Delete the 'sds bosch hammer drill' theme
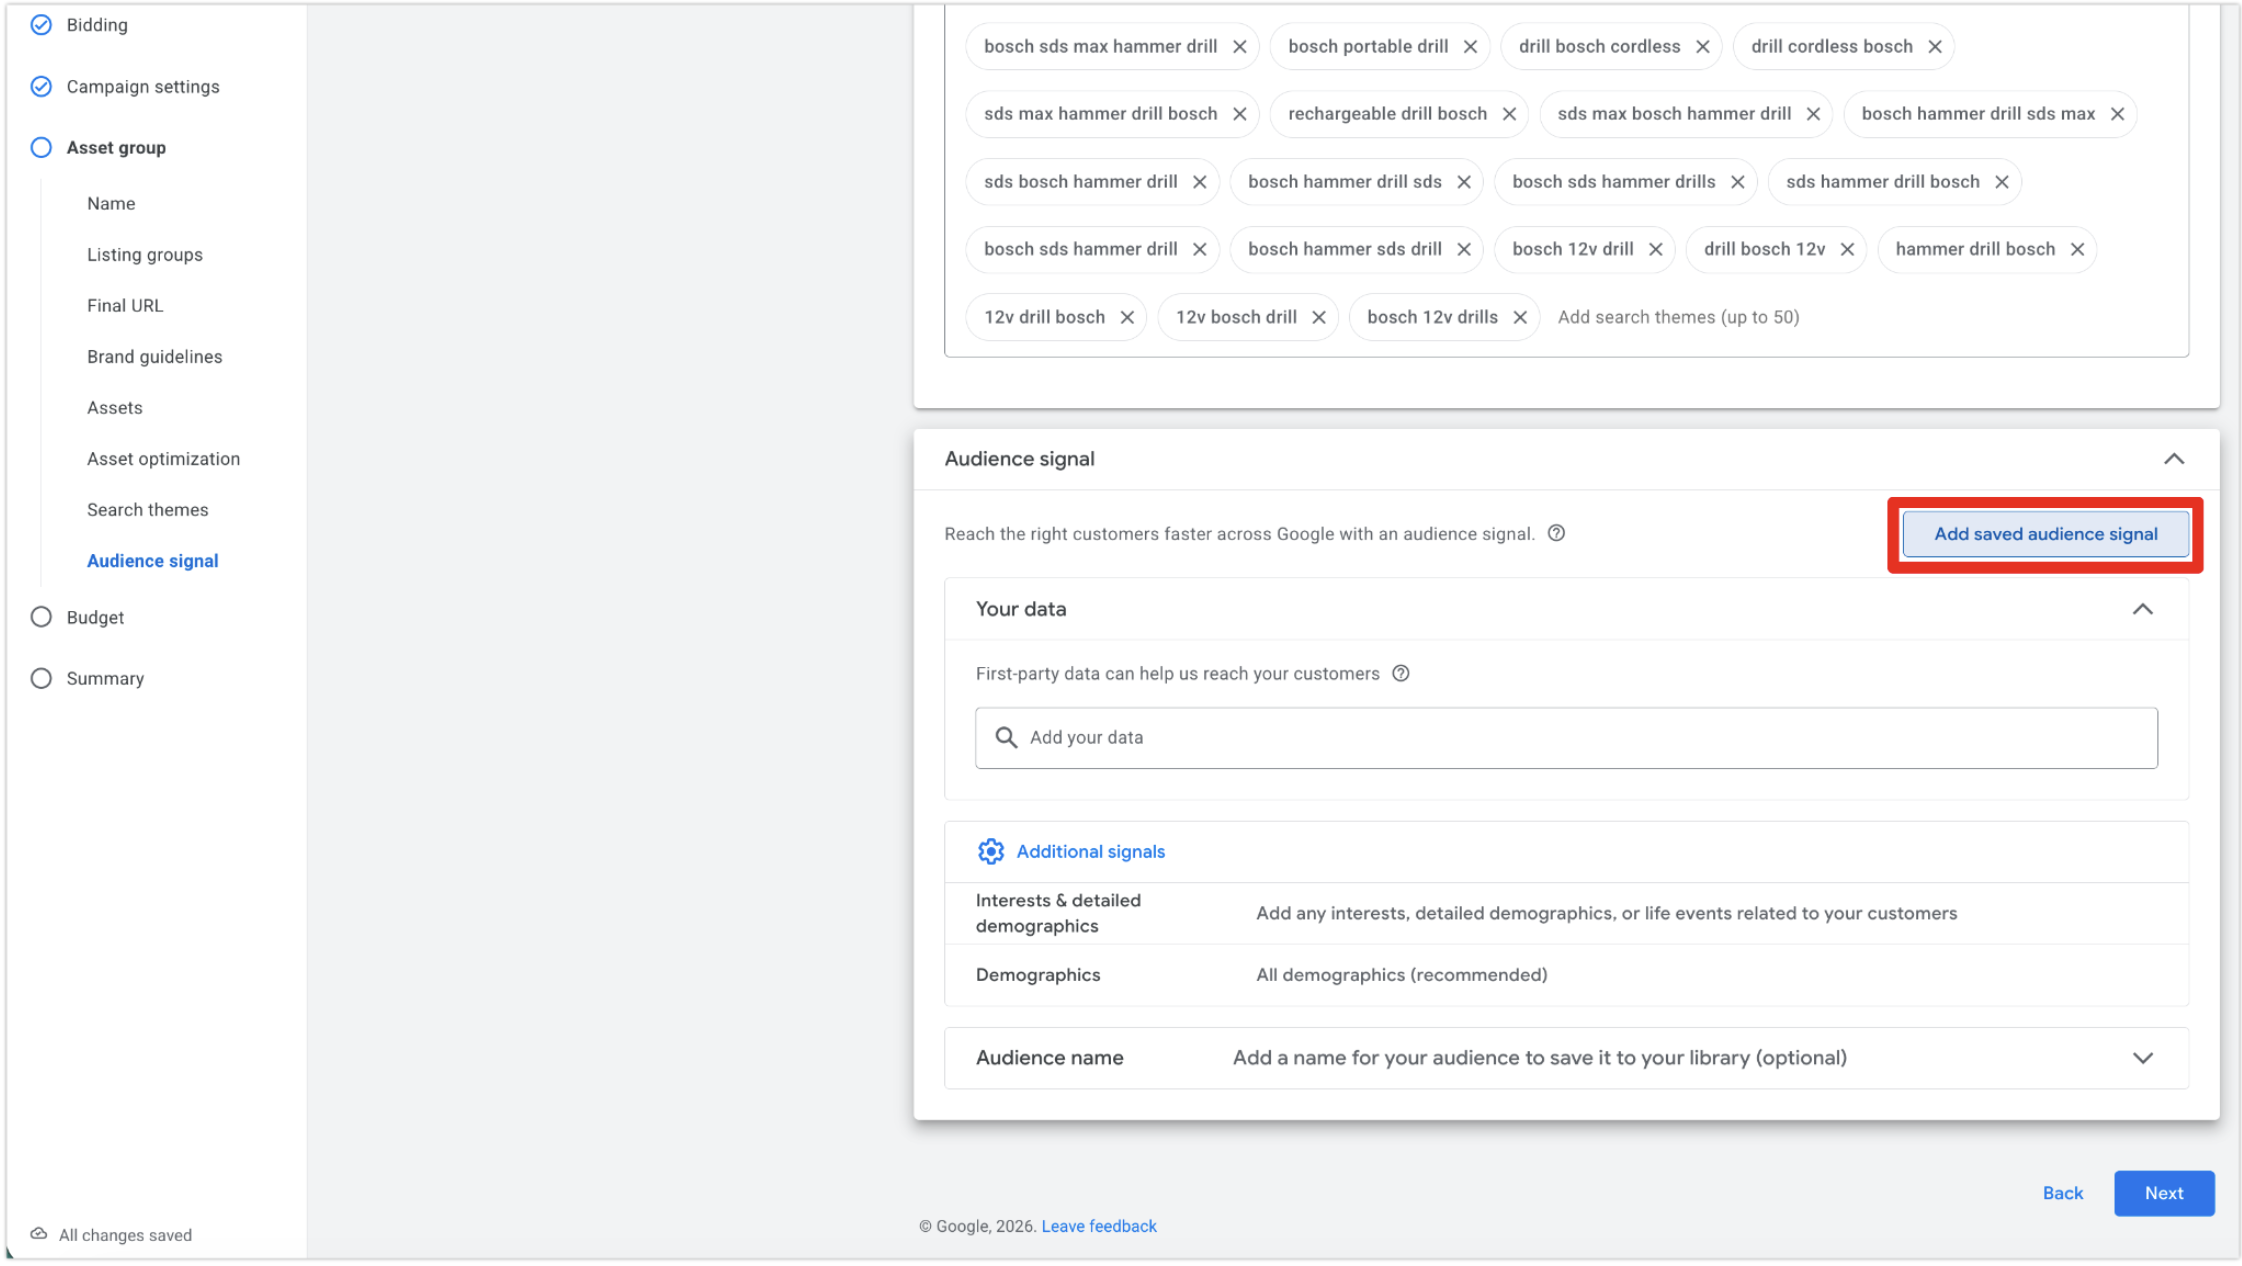The width and height of the screenshot is (2242, 1266). [x=1199, y=182]
